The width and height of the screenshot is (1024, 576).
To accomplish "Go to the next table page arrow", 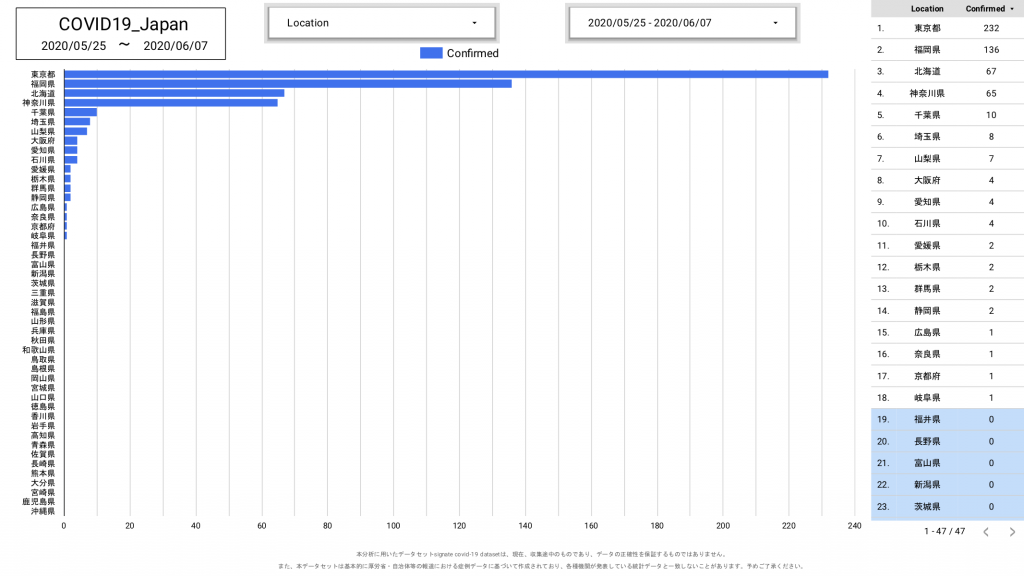I will (x=1012, y=532).
